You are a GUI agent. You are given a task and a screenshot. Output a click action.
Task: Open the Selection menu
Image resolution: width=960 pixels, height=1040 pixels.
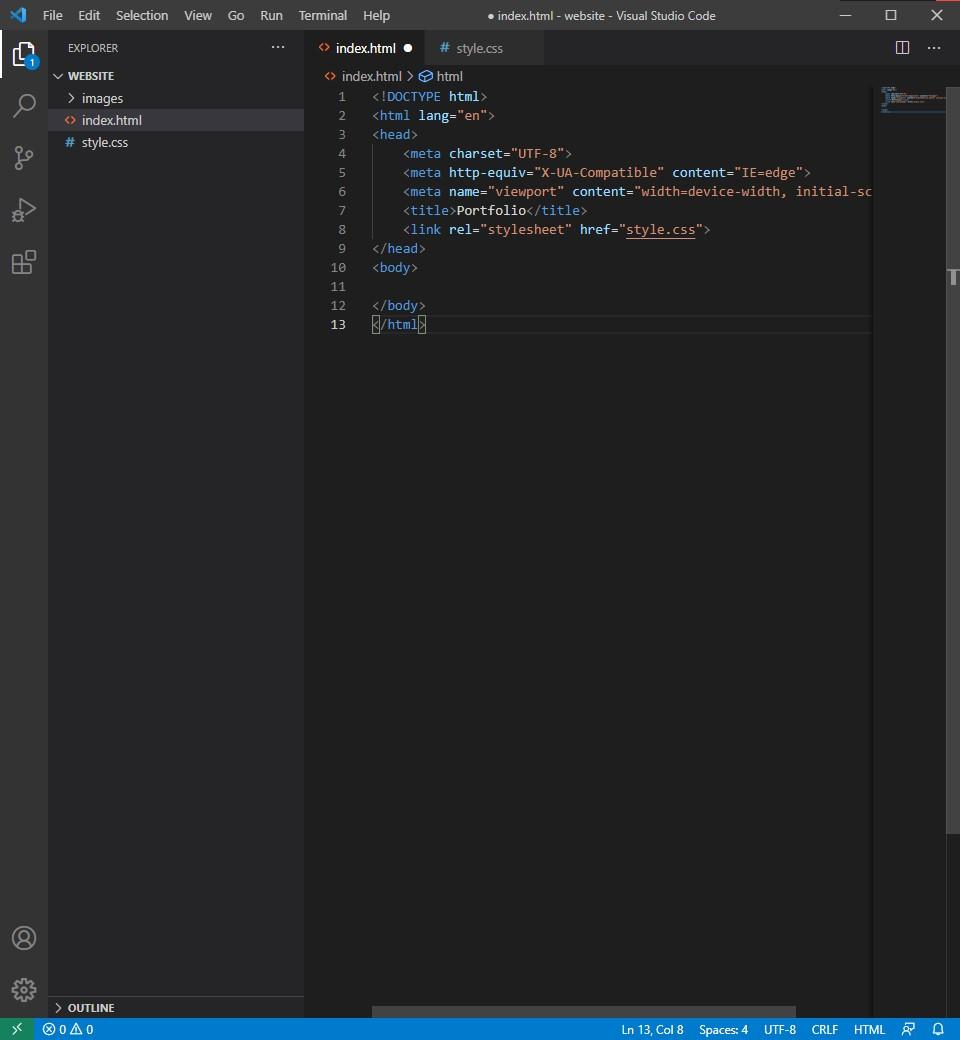click(141, 15)
